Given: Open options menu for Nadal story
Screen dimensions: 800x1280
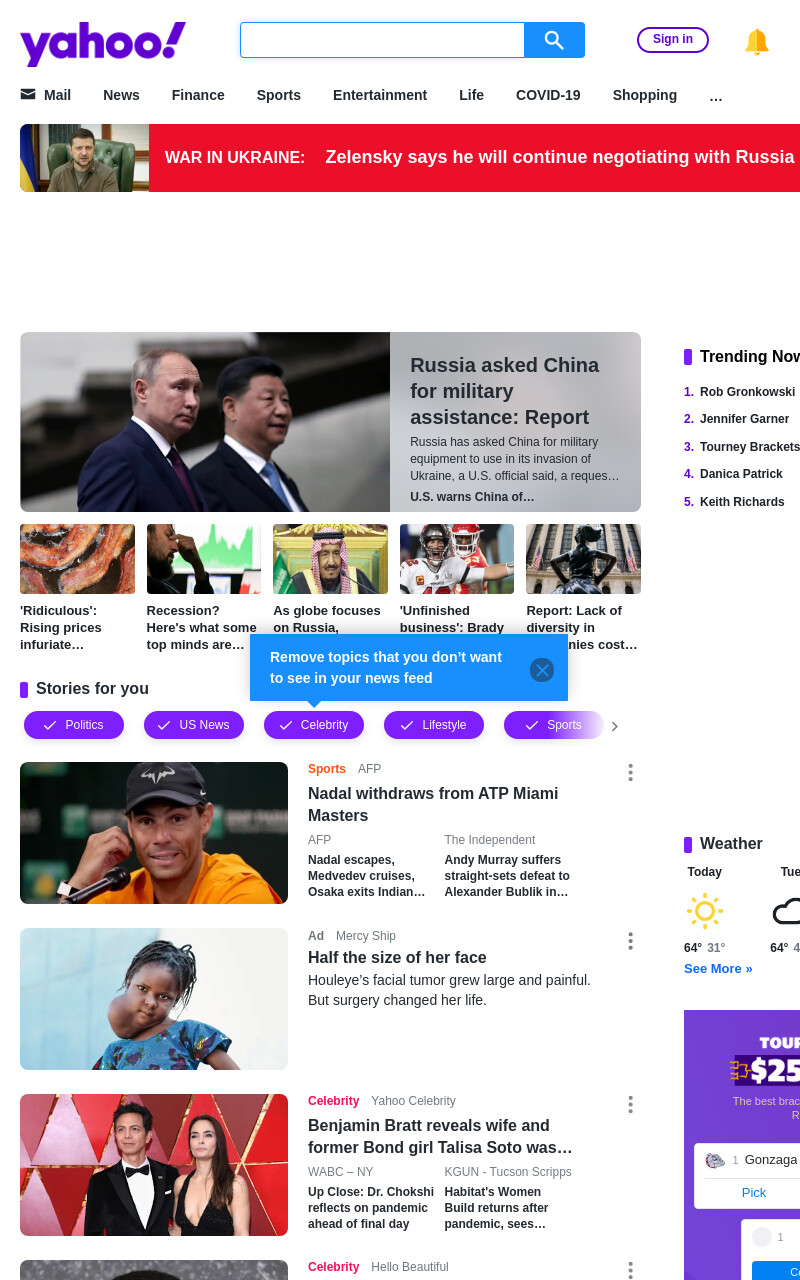Looking at the screenshot, I should point(630,772).
